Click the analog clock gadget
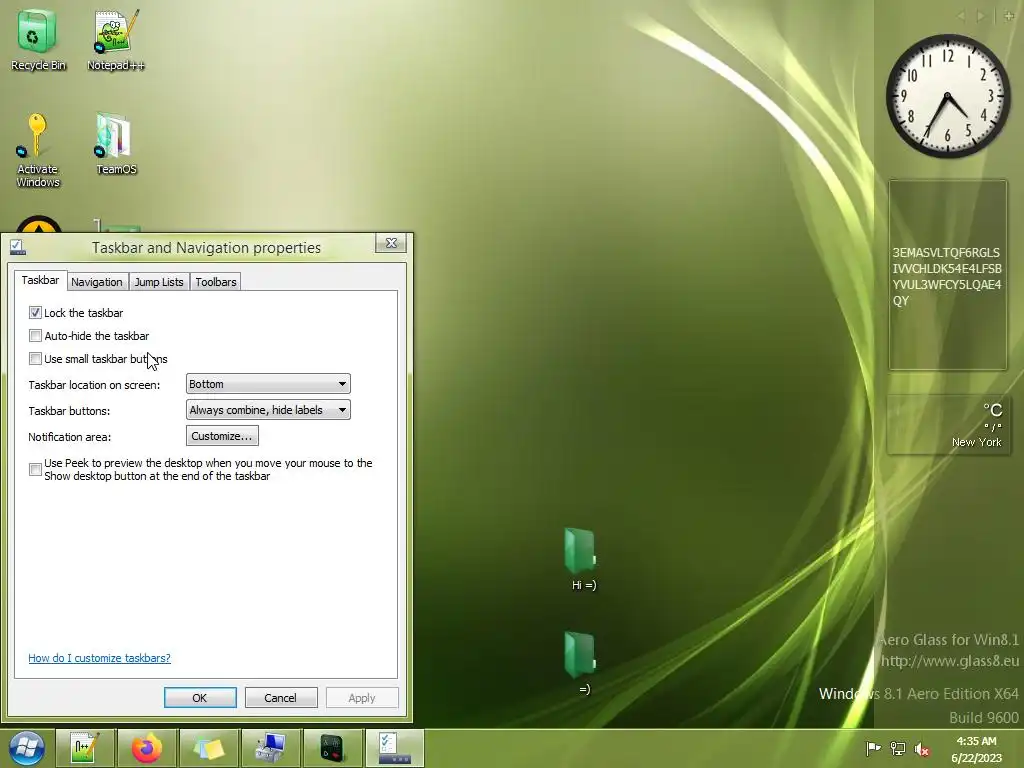The height and width of the screenshot is (768, 1024). pyautogui.click(x=948, y=96)
